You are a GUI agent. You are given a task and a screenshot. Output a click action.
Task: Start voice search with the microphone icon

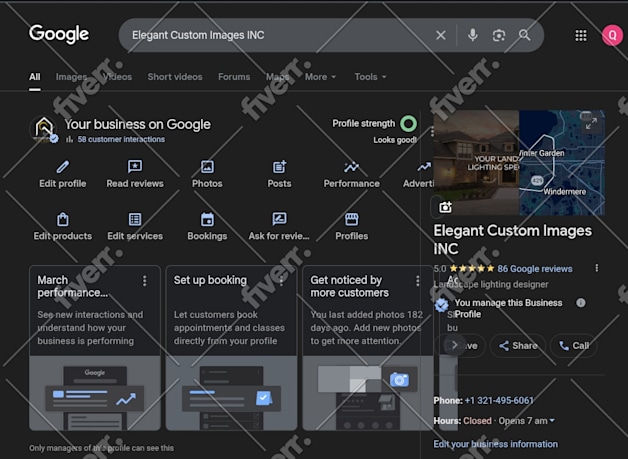(x=473, y=35)
